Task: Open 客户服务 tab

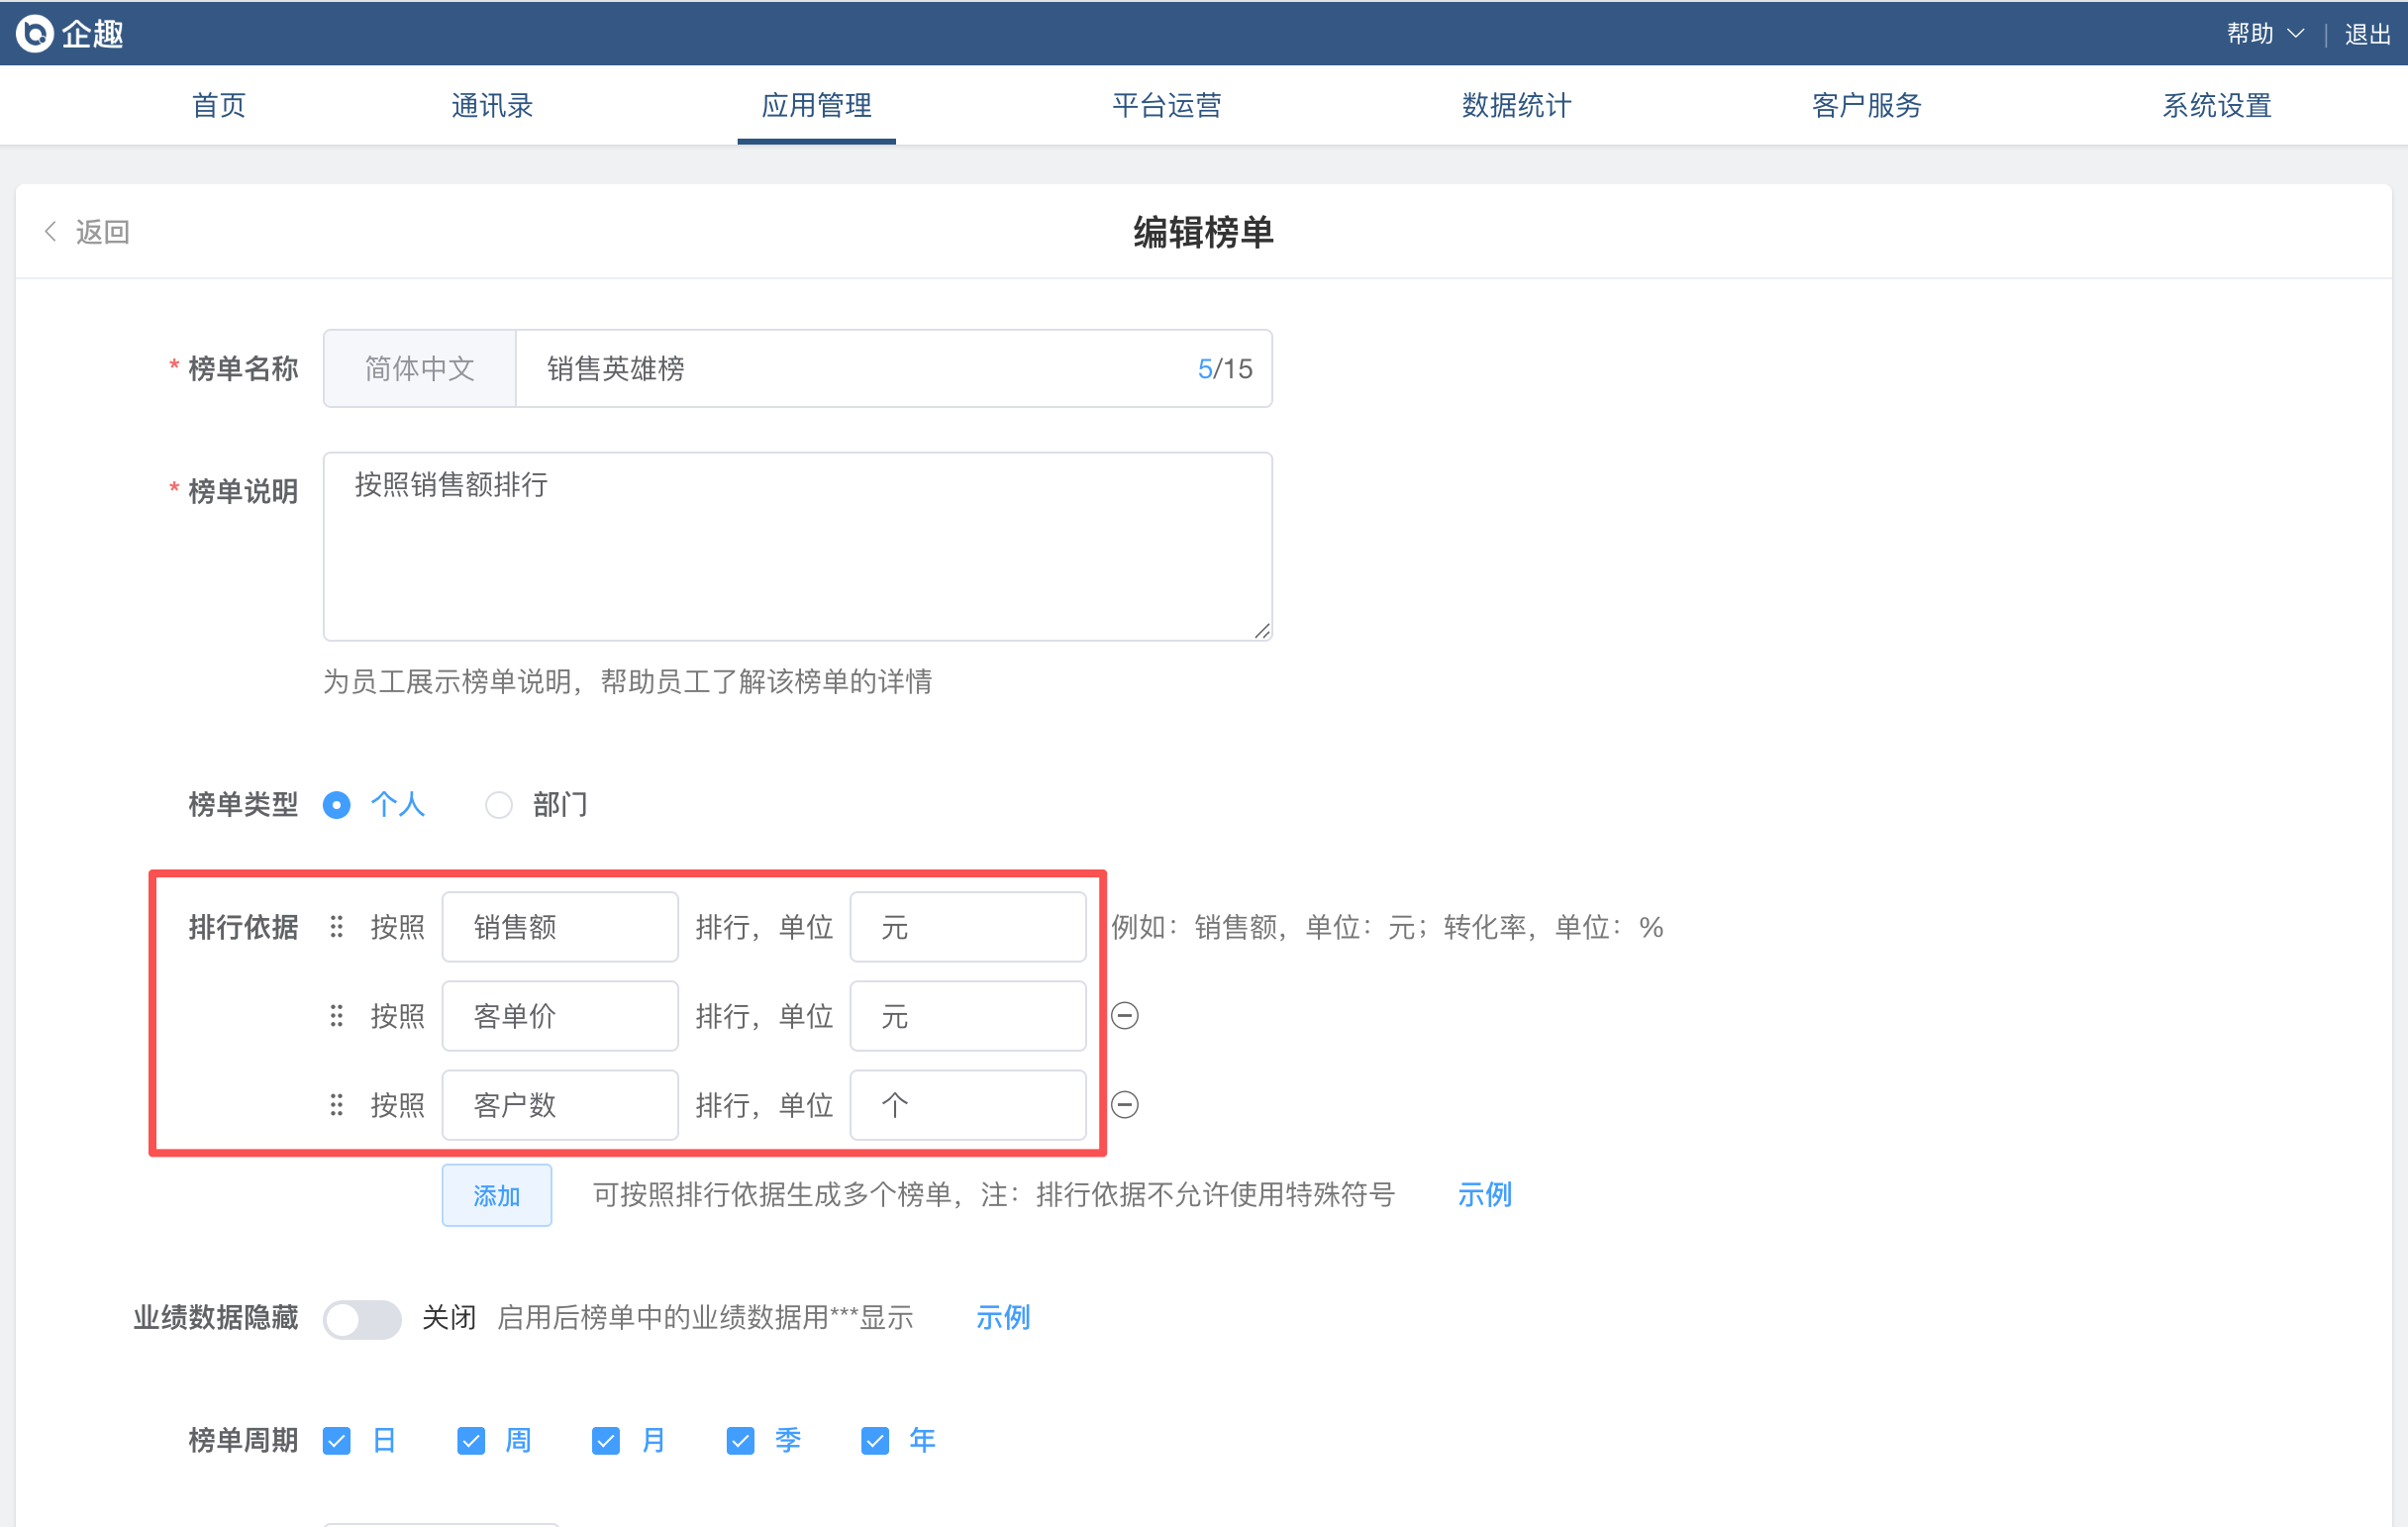Action: point(1867,105)
